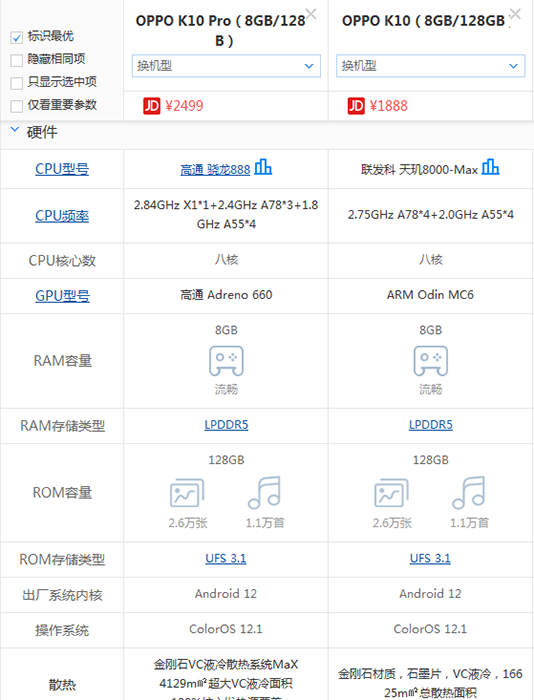Viewport: 534px width, 700px height.
Task: Click the 散热 row label
Action: click(63, 684)
